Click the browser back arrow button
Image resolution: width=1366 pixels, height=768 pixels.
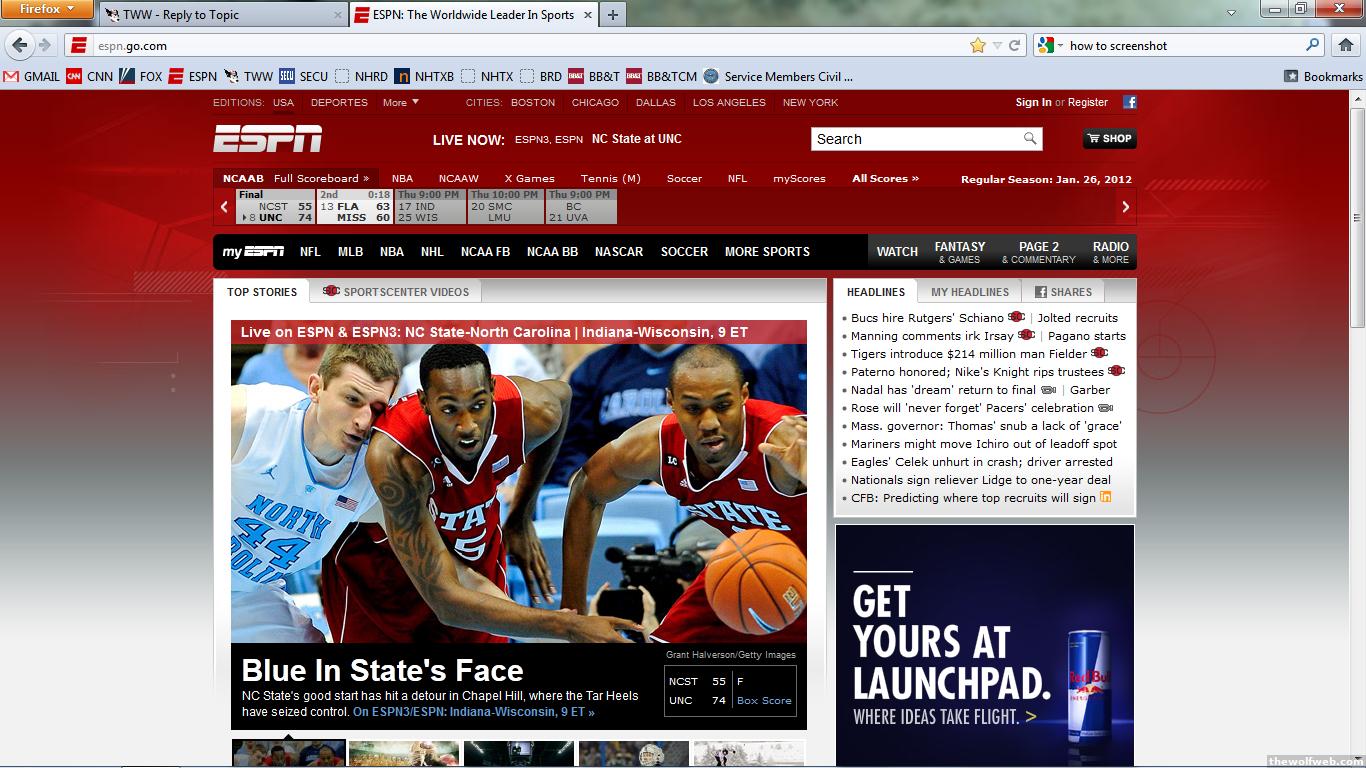pos(20,45)
